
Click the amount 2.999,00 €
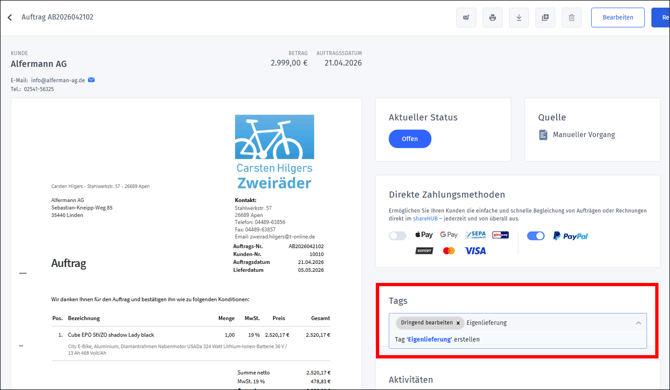coord(289,63)
